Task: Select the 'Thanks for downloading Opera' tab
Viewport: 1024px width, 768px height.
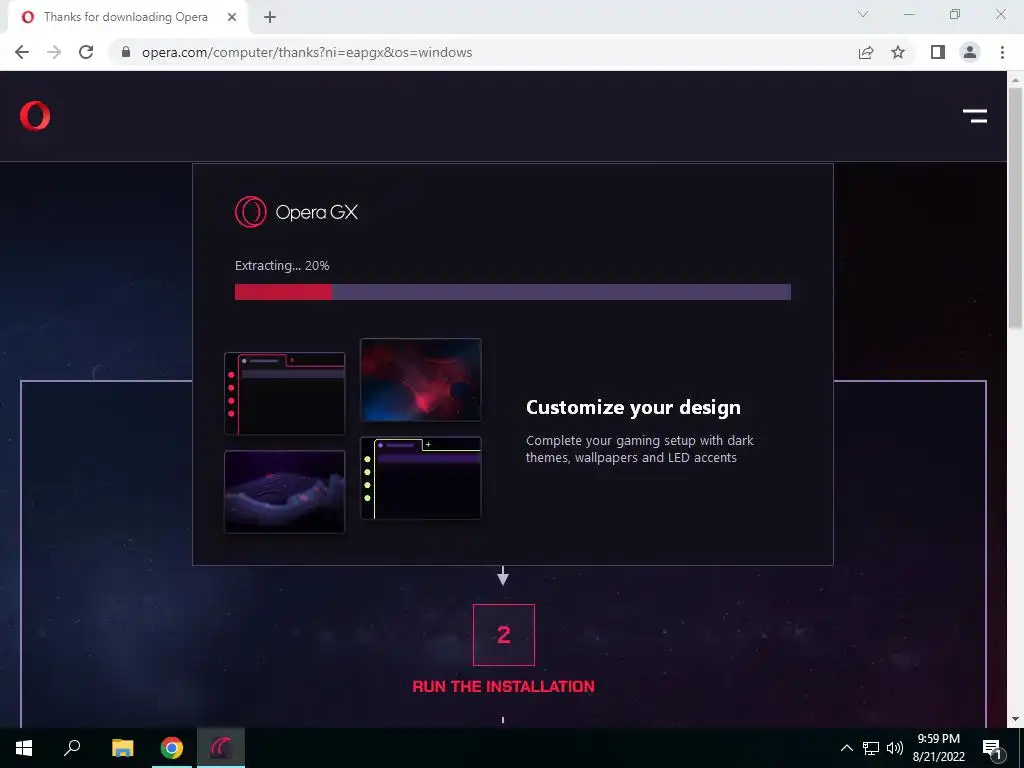Action: [128, 18]
